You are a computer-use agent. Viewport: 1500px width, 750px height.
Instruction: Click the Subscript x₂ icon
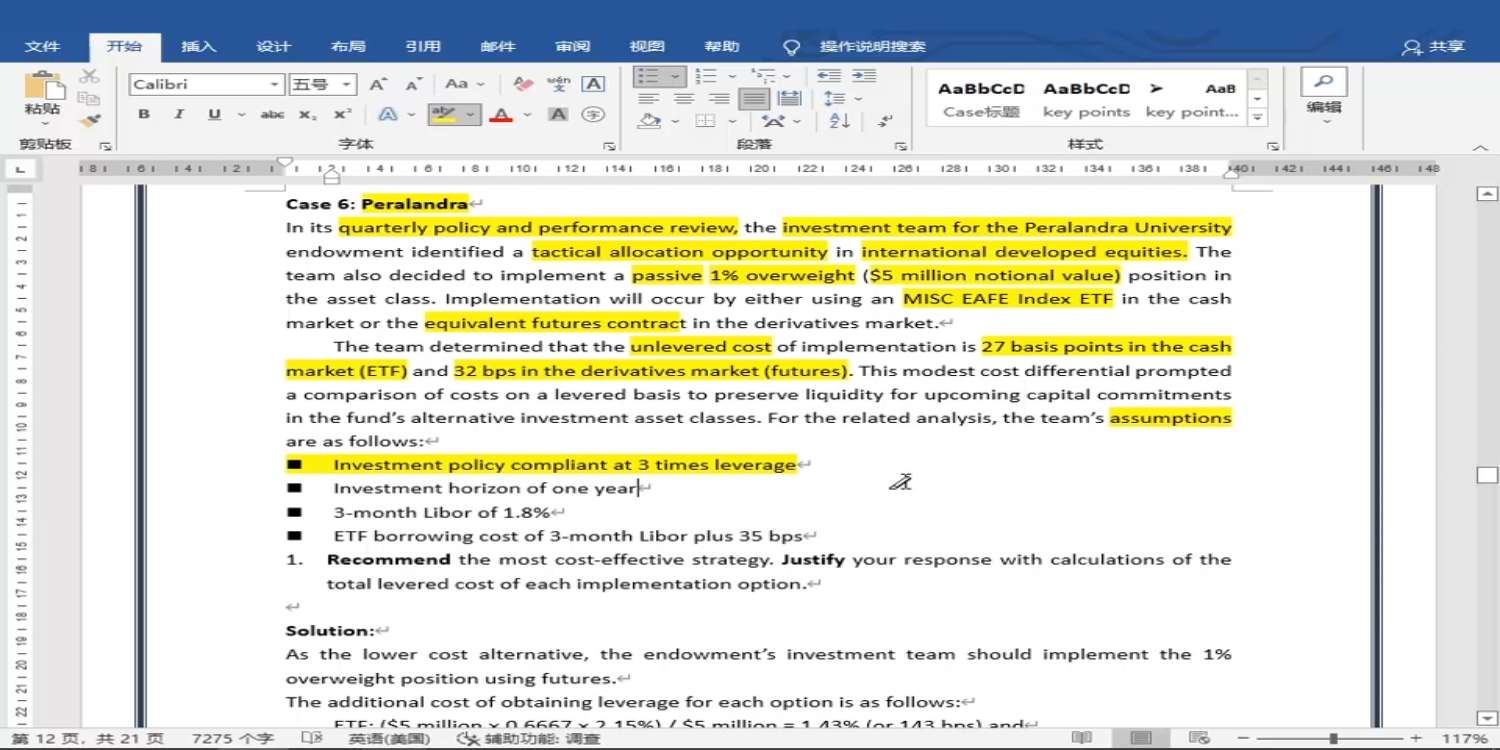point(307,115)
